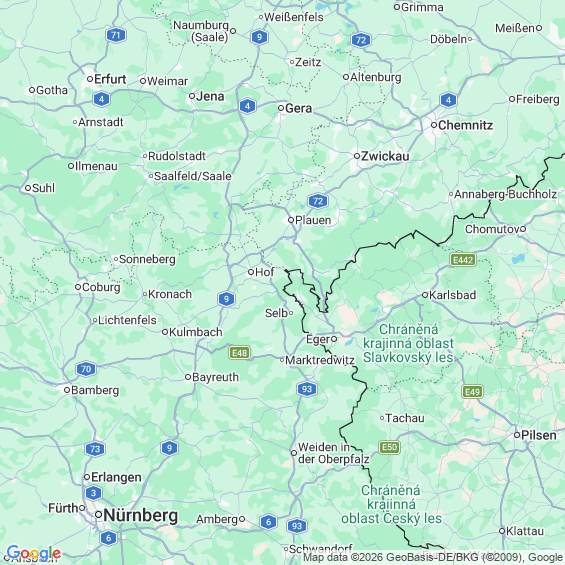
Task: Click the E48 route marker near Marktredwitz
Action: [240, 352]
